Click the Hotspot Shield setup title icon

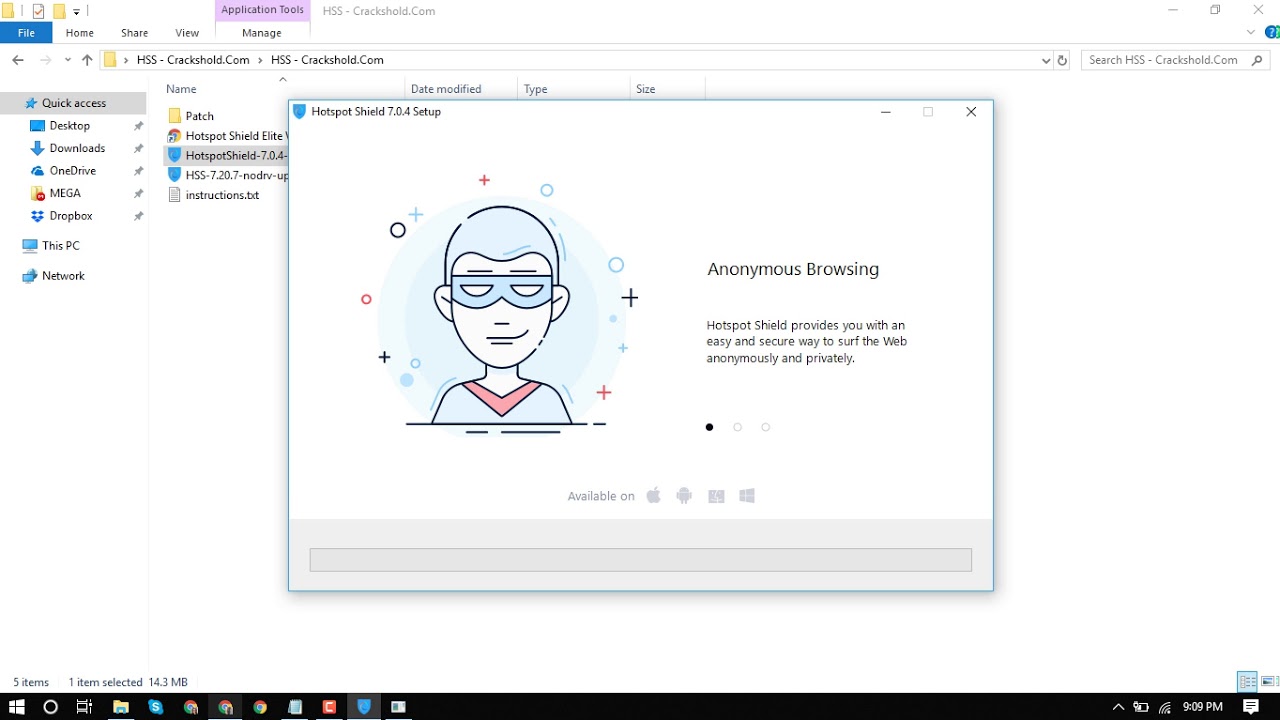point(299,112)
